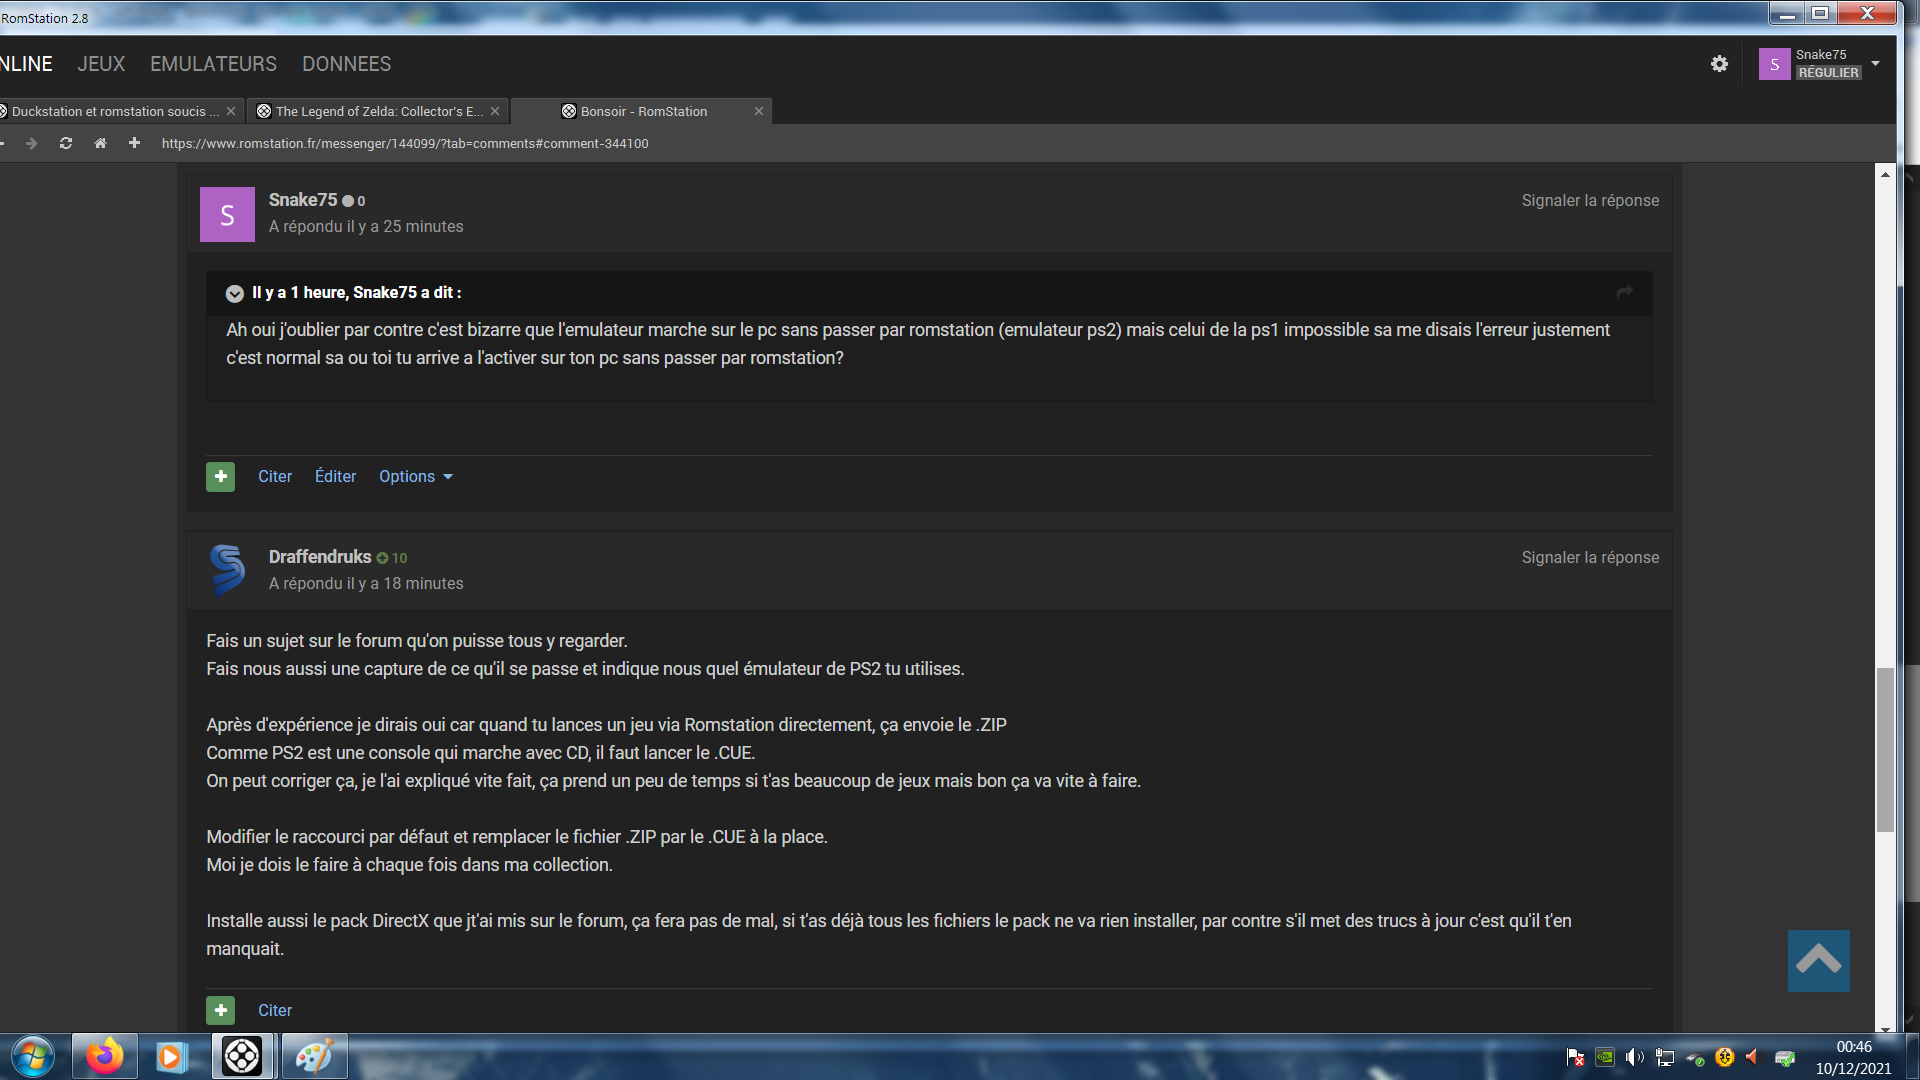Click Draffendruks' green reputation badge icon
The image size is (1920, 1080).
[x=382, y=558]
